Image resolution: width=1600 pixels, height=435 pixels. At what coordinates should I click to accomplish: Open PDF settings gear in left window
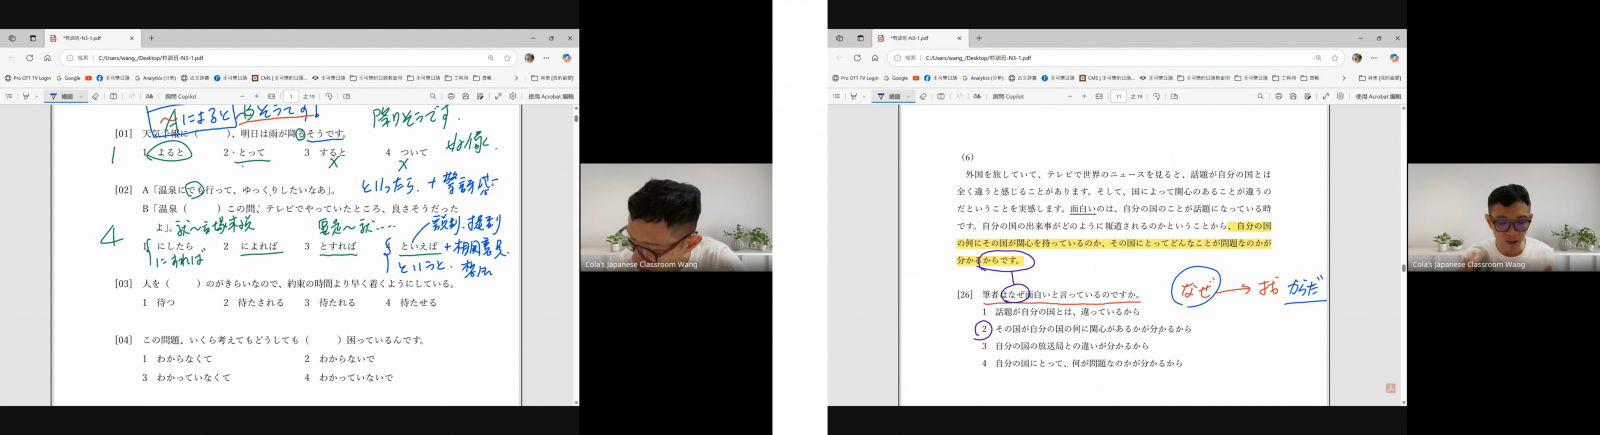coord(513,97)
